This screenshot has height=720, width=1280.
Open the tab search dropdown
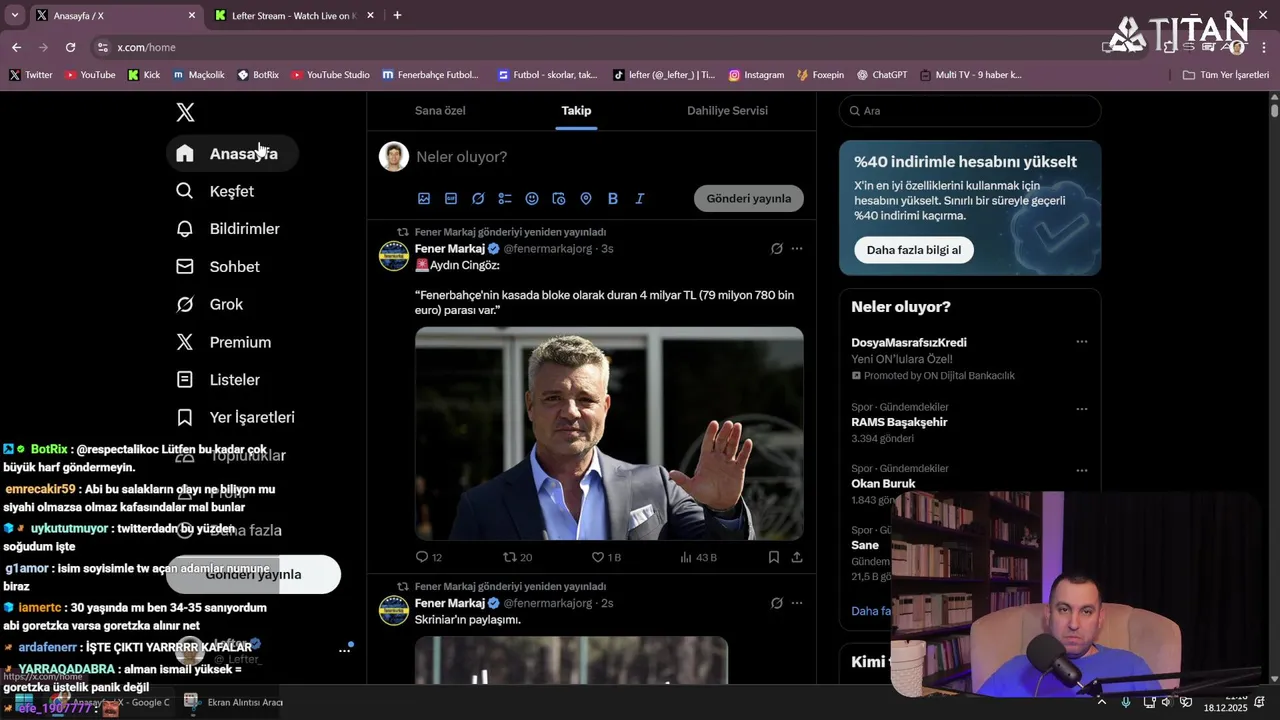coord(14,15)
